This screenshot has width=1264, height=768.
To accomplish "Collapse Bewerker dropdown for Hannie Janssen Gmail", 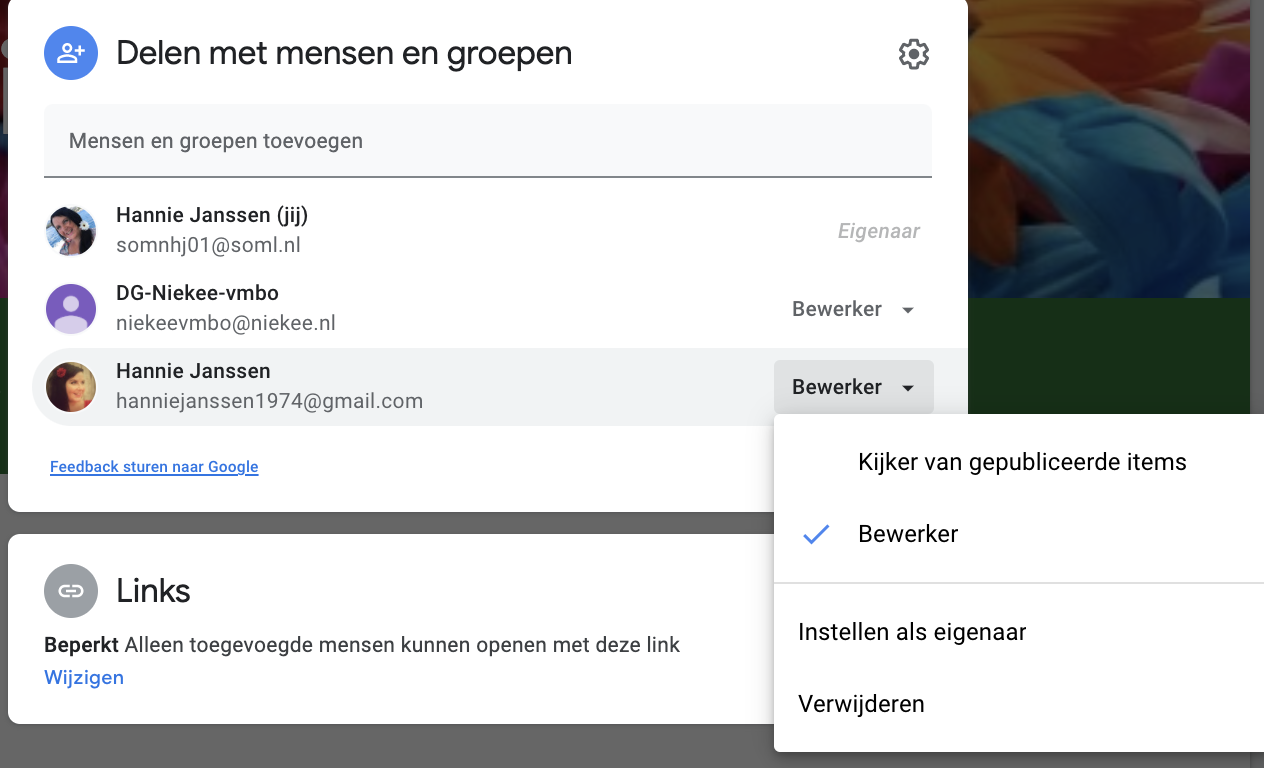I will 853,387.
